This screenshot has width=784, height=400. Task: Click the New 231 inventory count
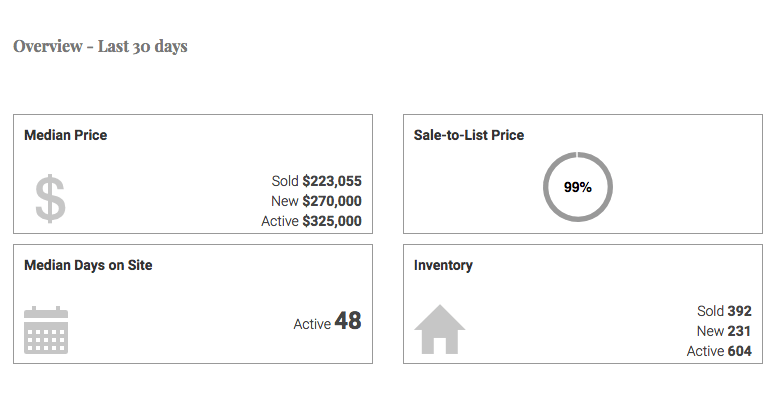click(x=724, y=331)
